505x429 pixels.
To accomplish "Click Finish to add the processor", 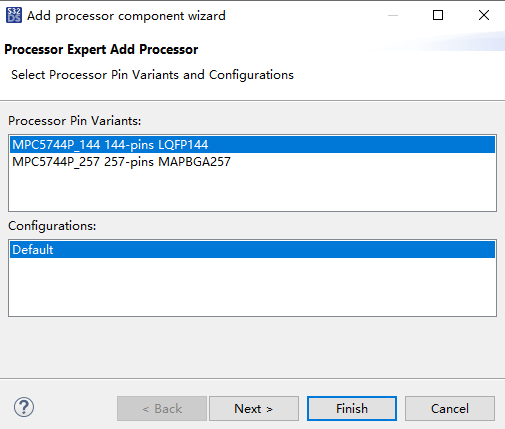I will 352,408.
